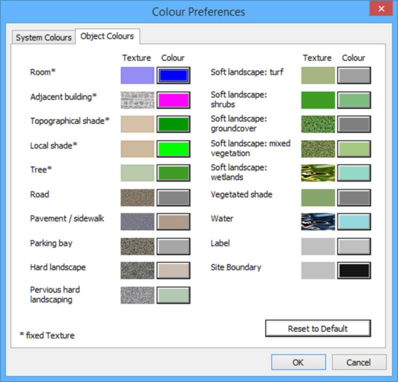This screenshot has width=398, height=382.
Task: Confirm with the OK button
Action: [x=298, y=362]
